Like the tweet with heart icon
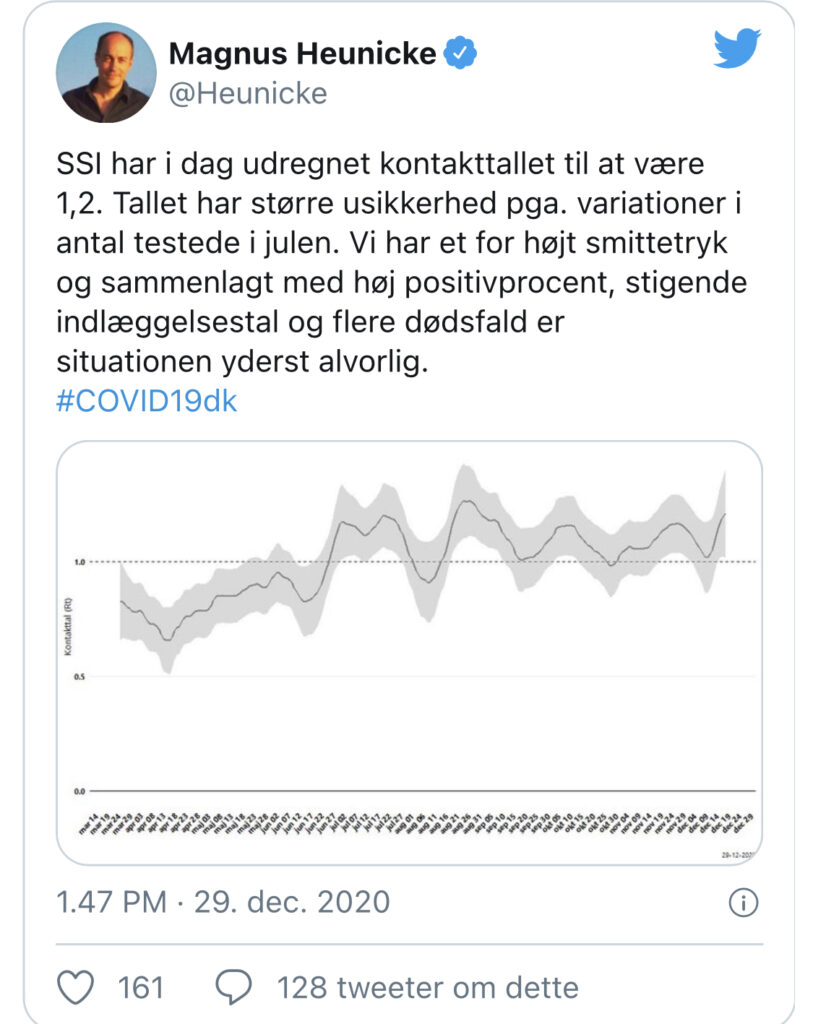The image size is (813, 1024). pos(76,987)
